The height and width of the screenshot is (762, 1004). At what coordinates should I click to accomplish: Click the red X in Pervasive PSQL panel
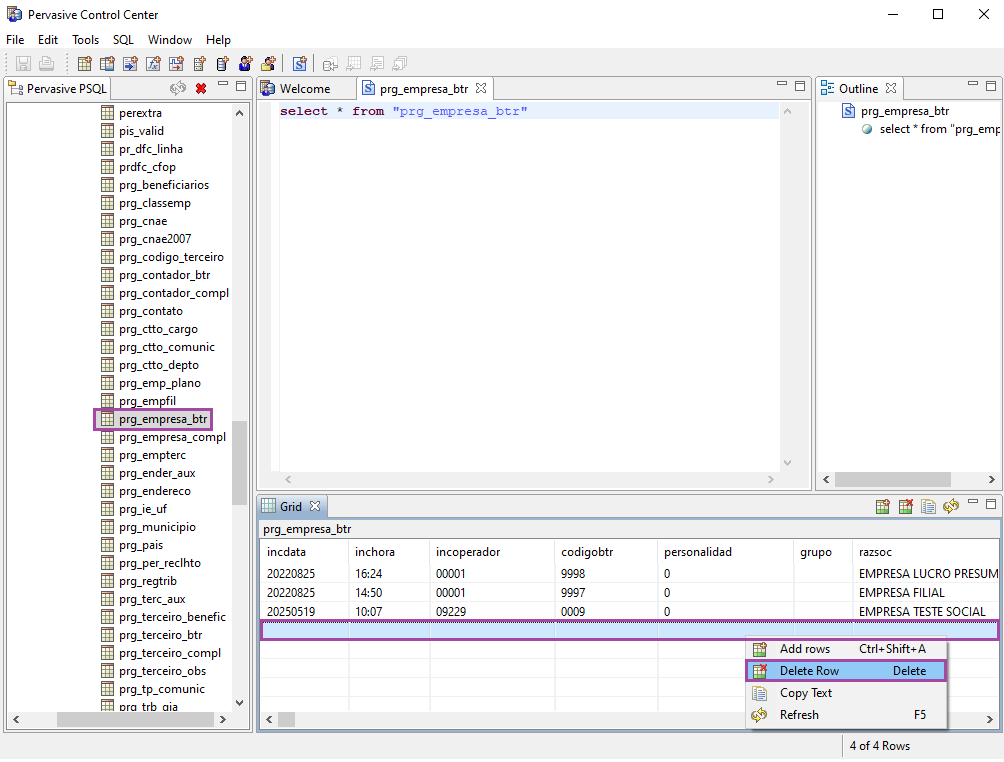point(201,88)
